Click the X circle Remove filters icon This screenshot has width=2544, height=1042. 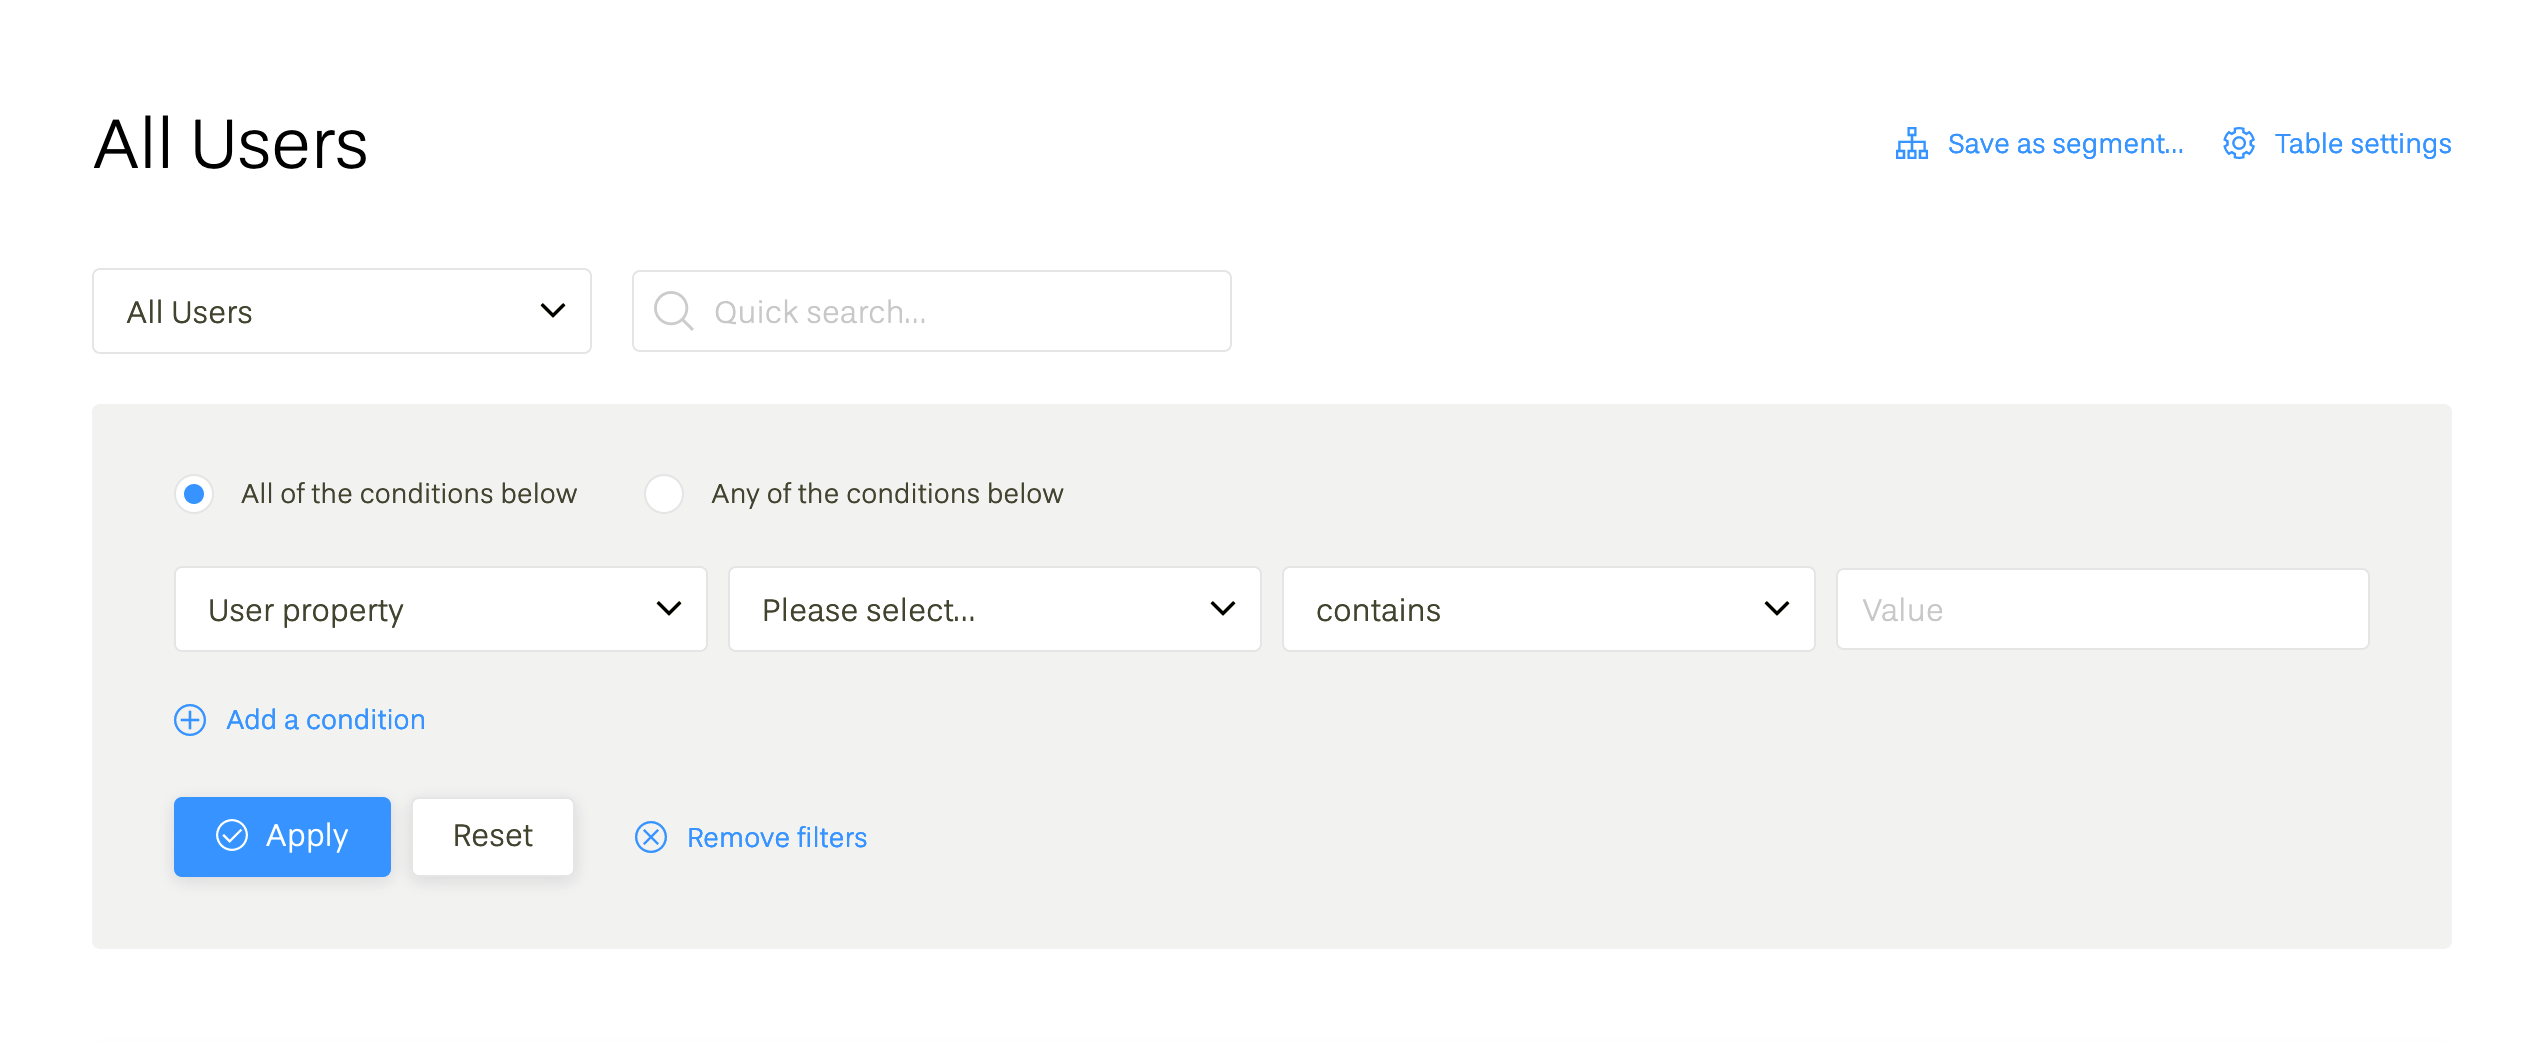[x=651, y=837]
